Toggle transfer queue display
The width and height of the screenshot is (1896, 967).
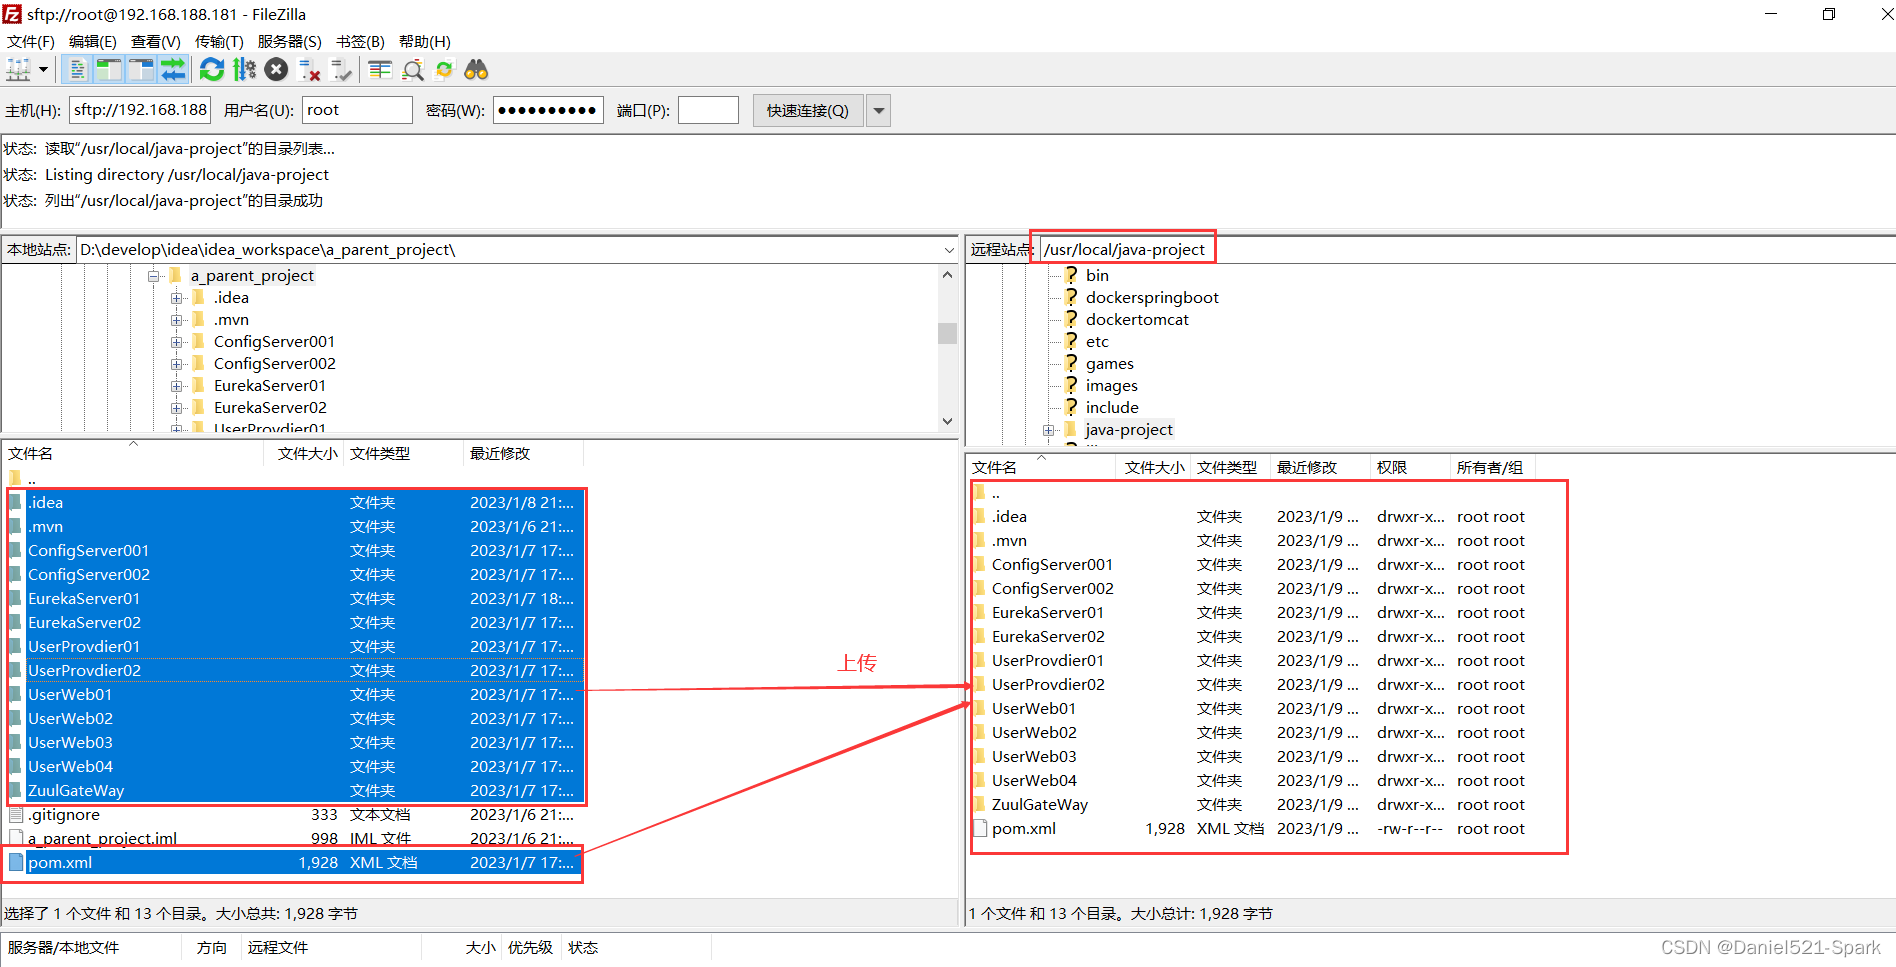pos(173,70)
